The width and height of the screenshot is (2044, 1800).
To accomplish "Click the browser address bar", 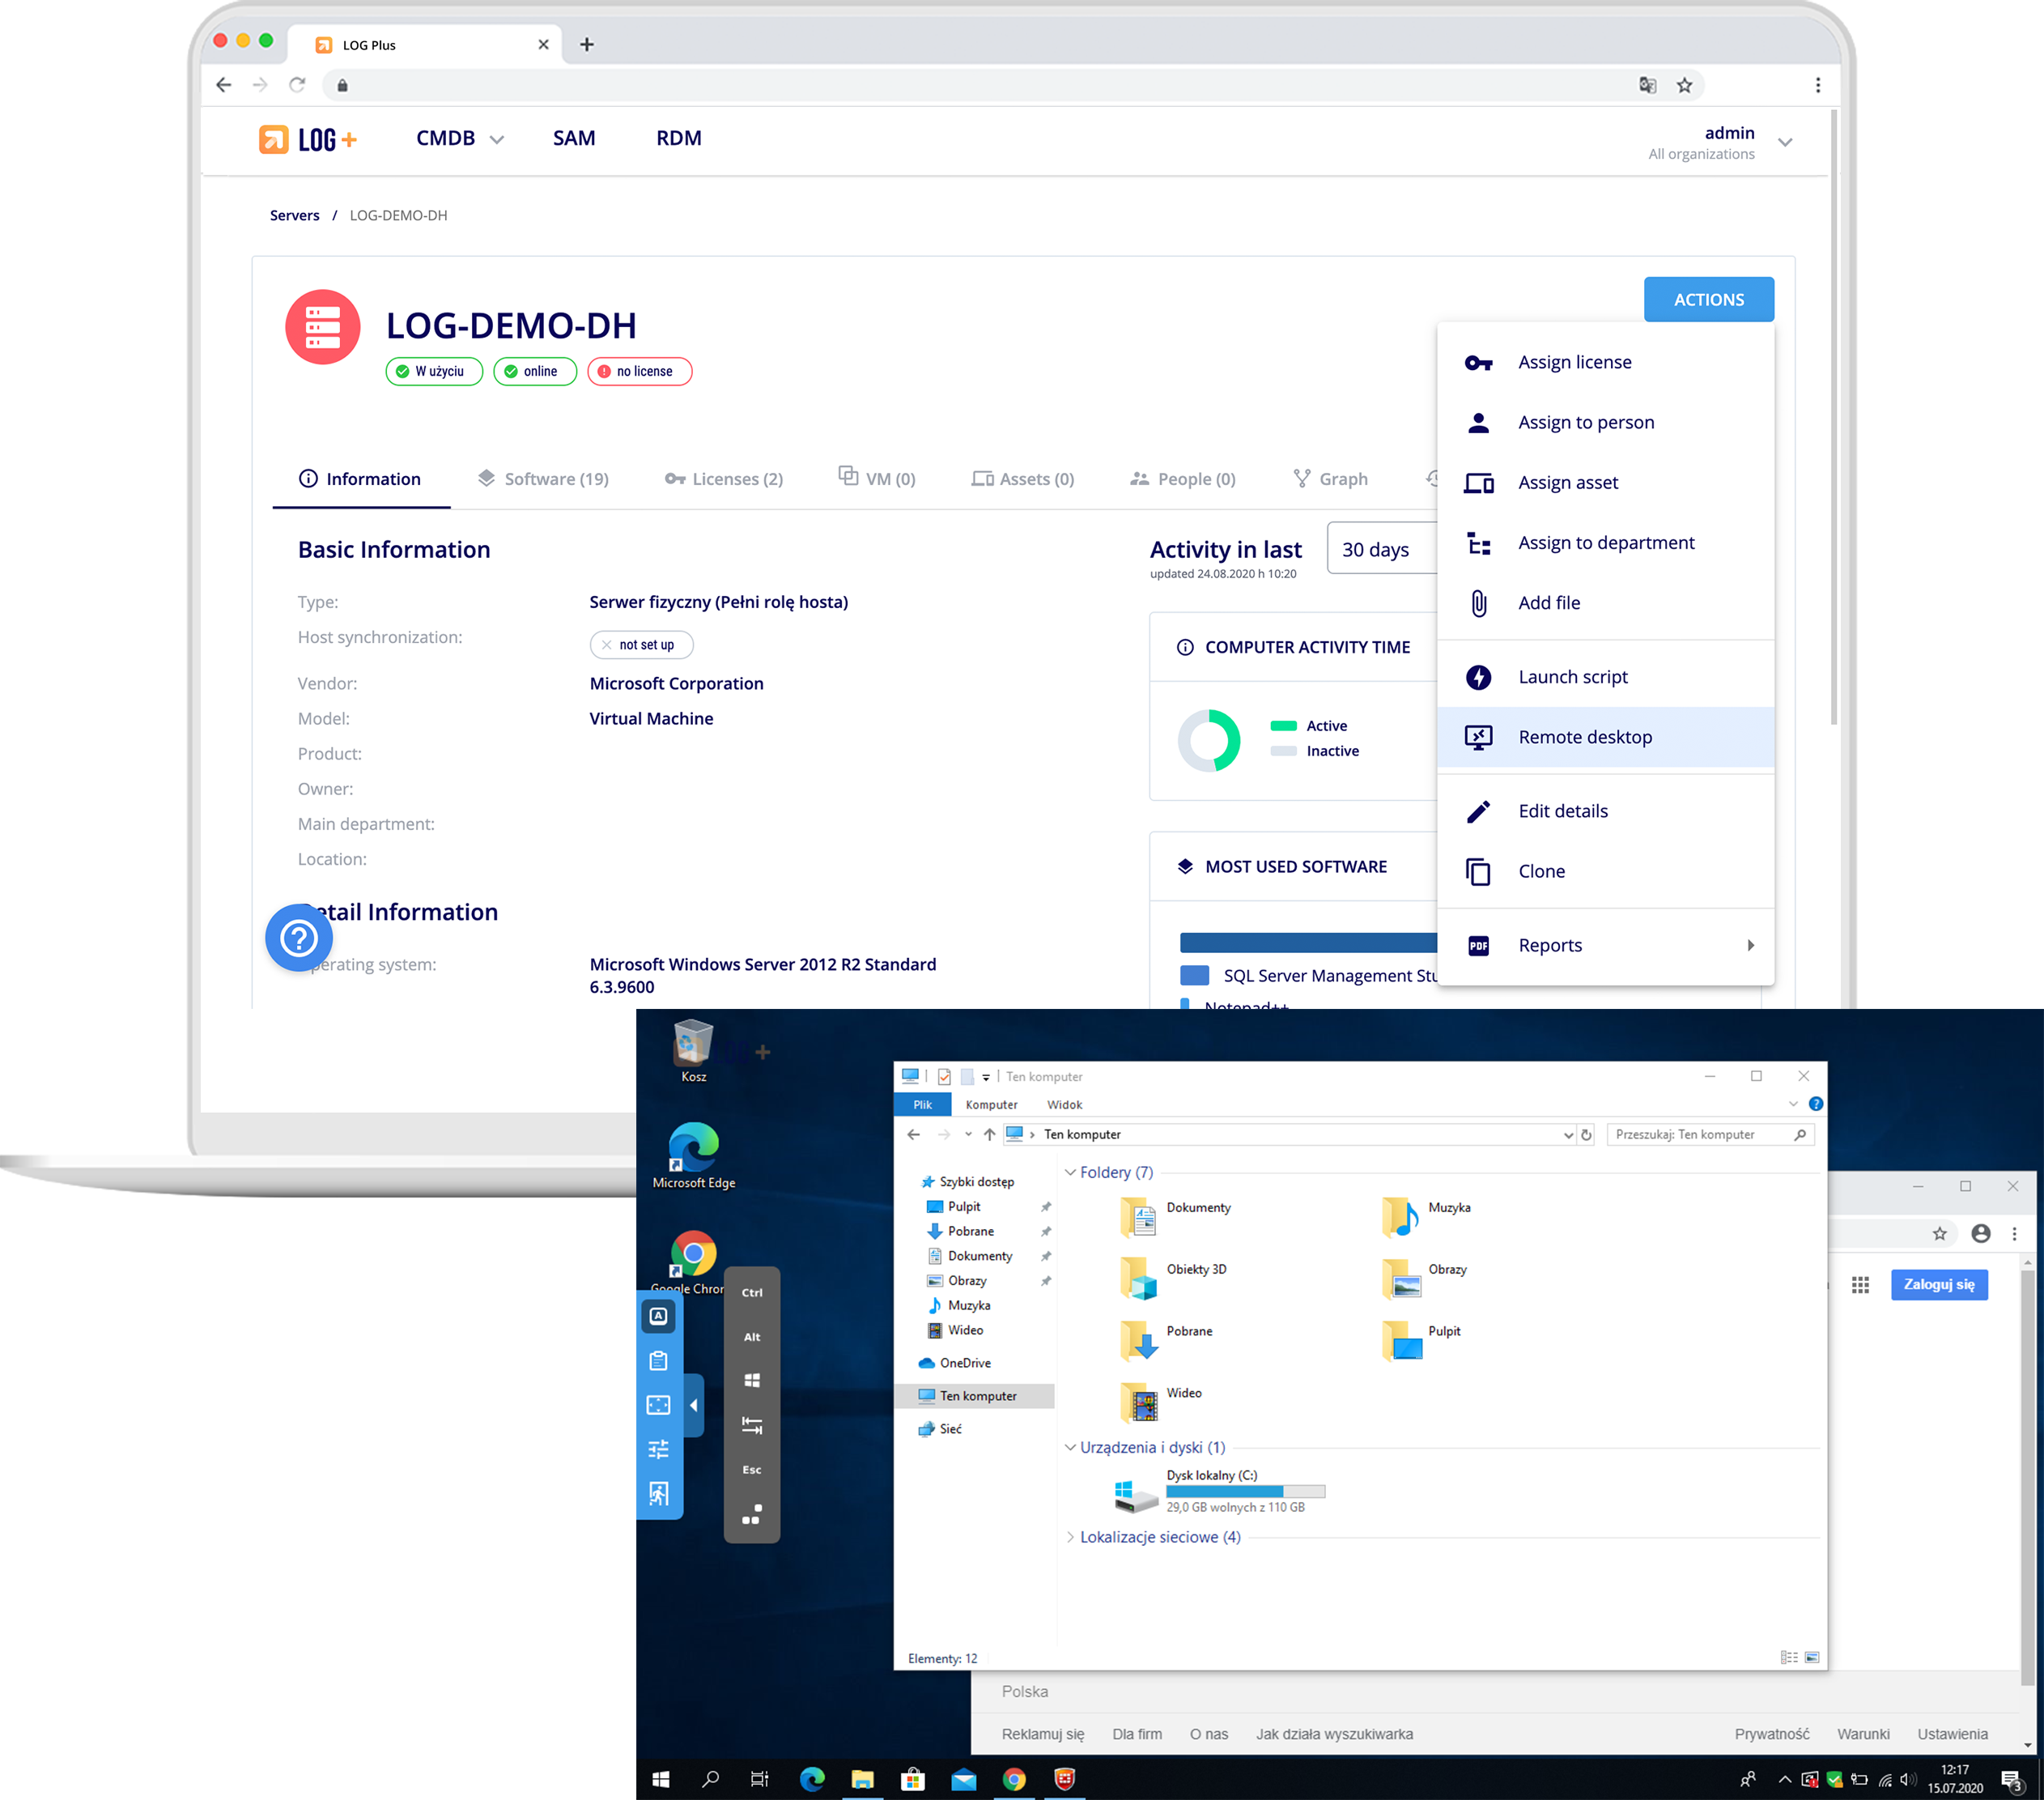I will [1013, 85].
